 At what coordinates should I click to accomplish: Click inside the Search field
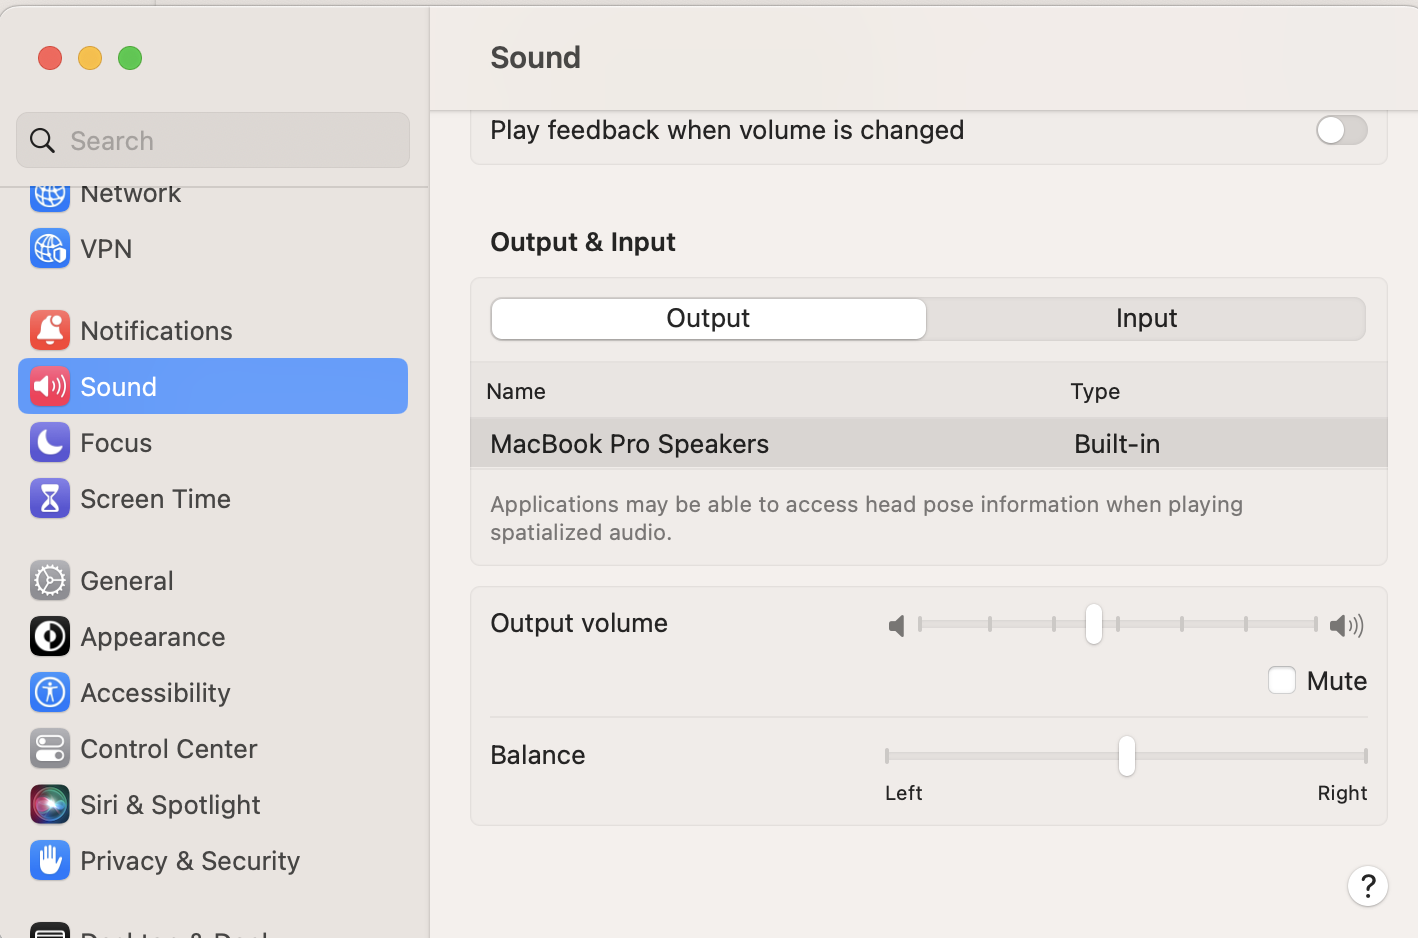[212, 140]
